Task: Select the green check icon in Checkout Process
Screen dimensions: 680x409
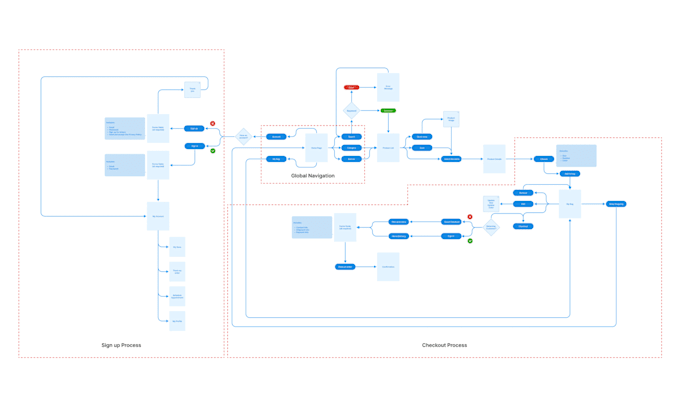Action: point(470,241)
